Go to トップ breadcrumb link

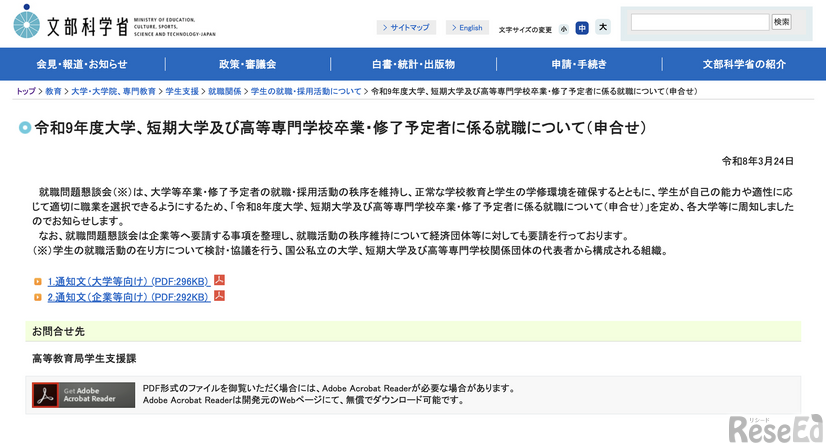(25, 91)
